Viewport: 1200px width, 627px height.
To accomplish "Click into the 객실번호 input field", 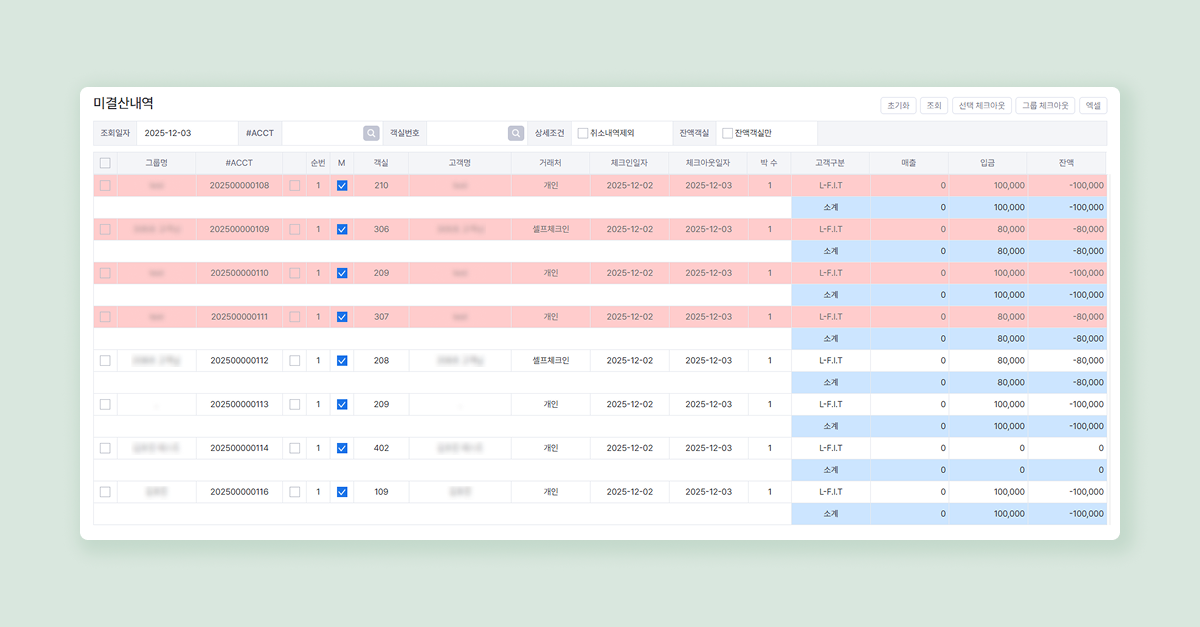I will point(466,133).
